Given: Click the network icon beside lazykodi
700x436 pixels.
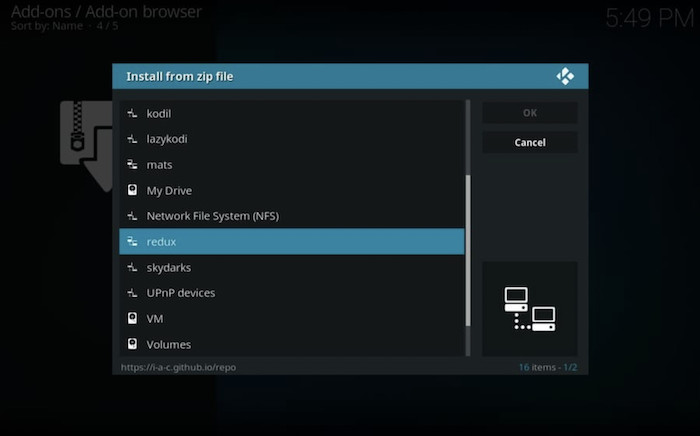Looking at the screenshot, I should (132, 139).
